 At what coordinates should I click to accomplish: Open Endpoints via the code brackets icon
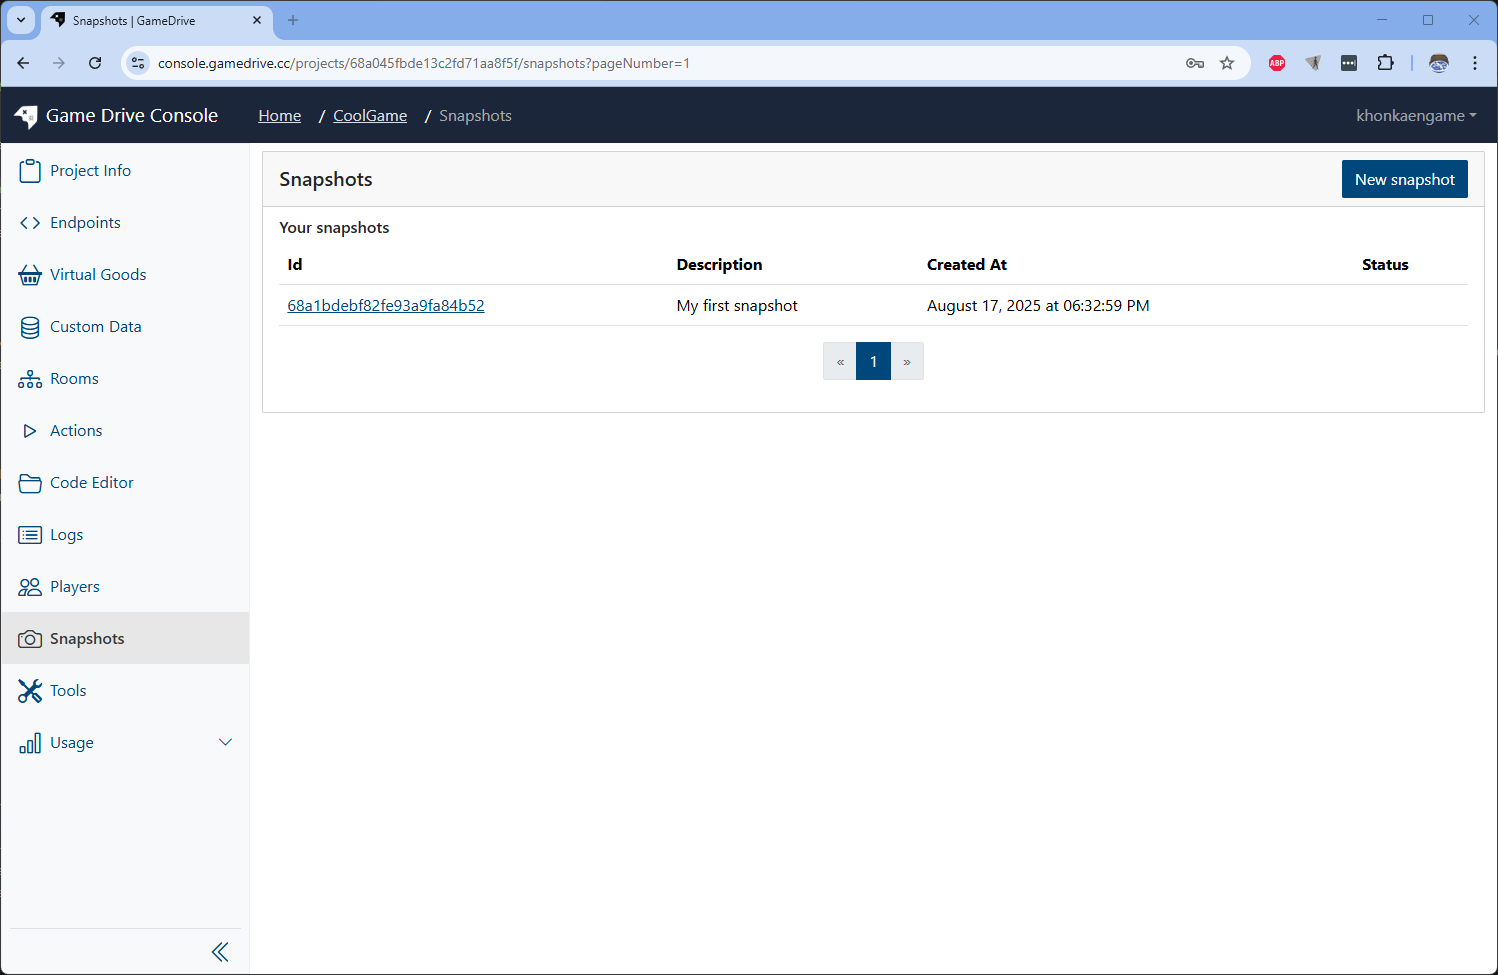[x=30, y=223]
